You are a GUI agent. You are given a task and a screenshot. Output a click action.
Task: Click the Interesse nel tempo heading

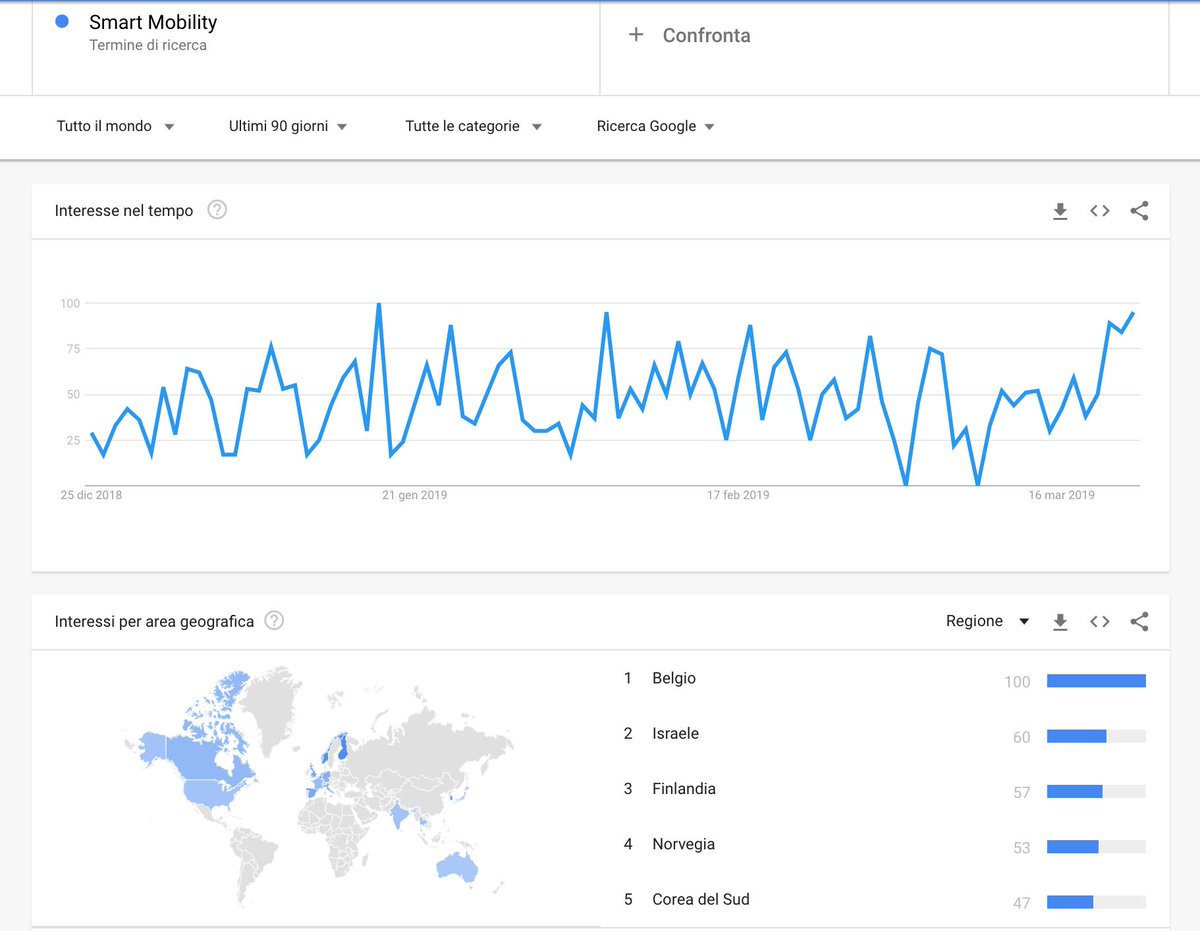[124, 211]
